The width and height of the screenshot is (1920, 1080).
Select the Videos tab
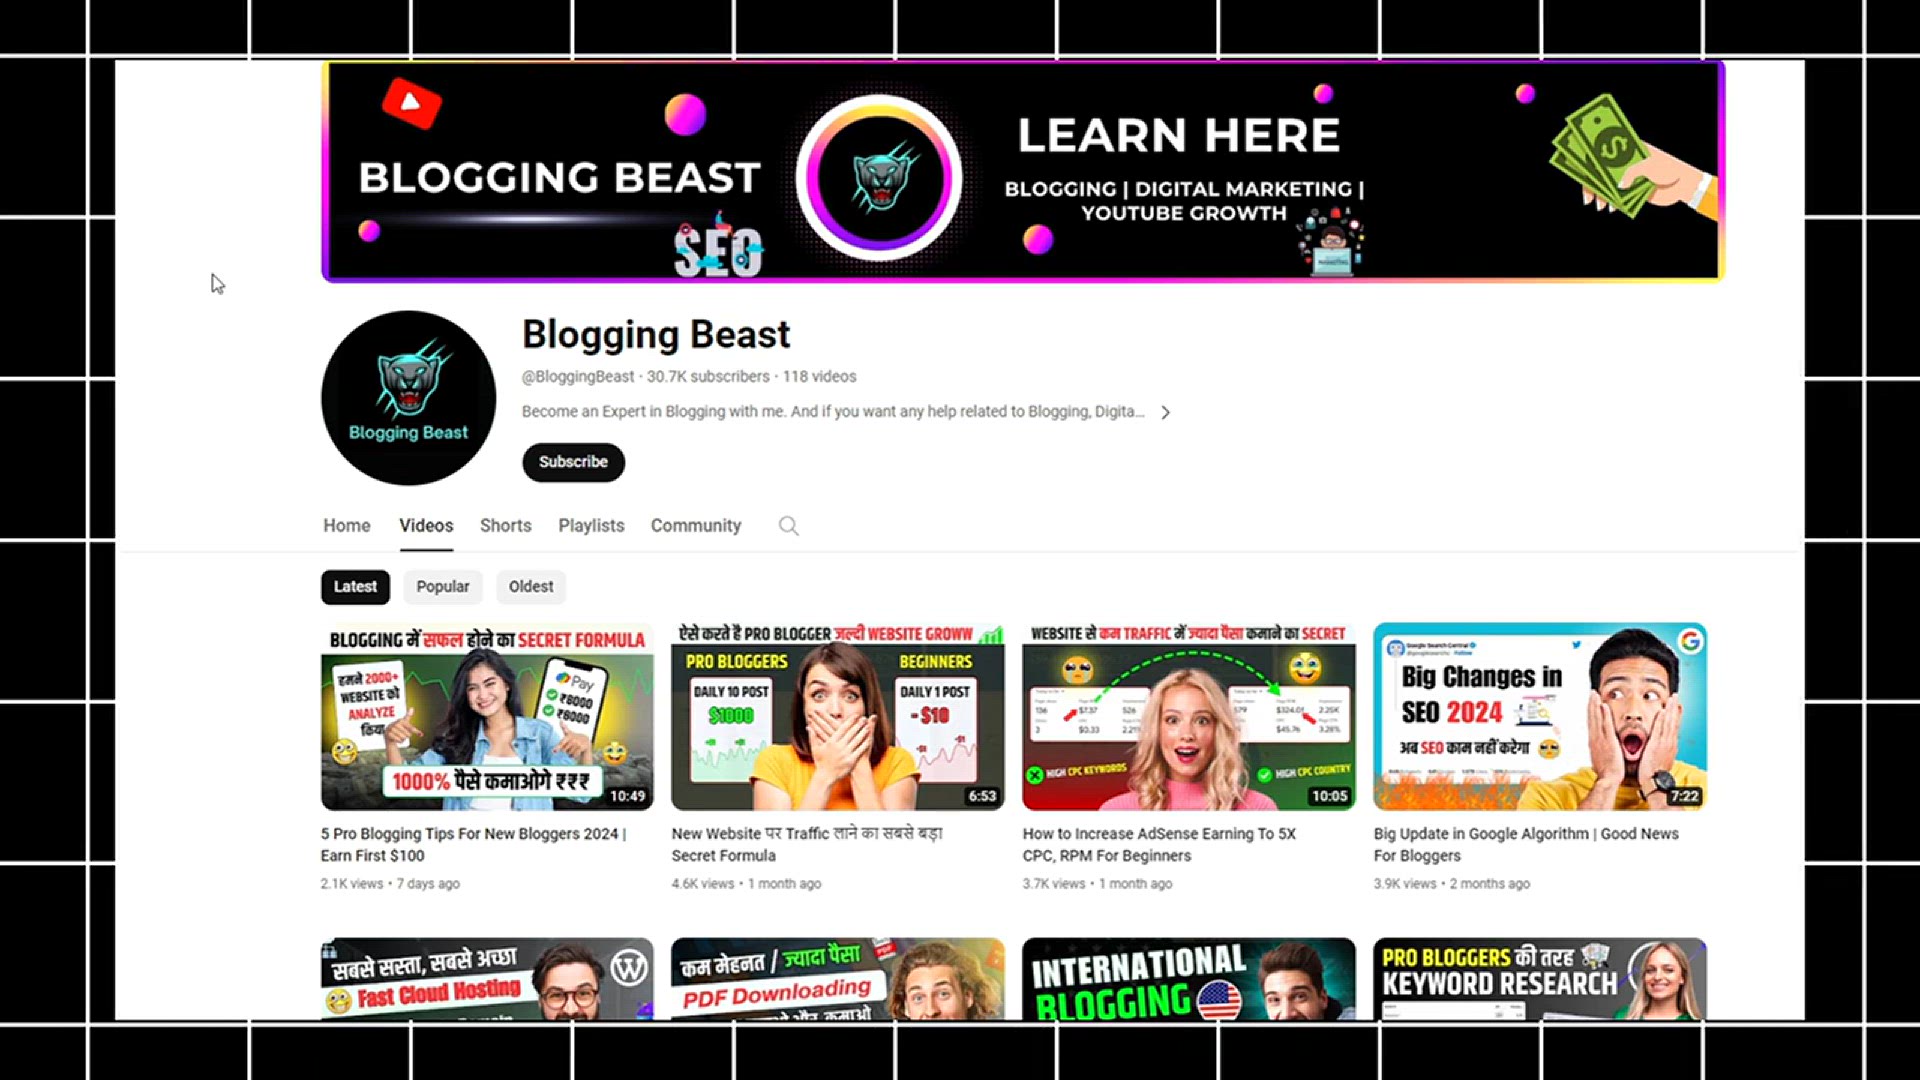coord(426,526)
